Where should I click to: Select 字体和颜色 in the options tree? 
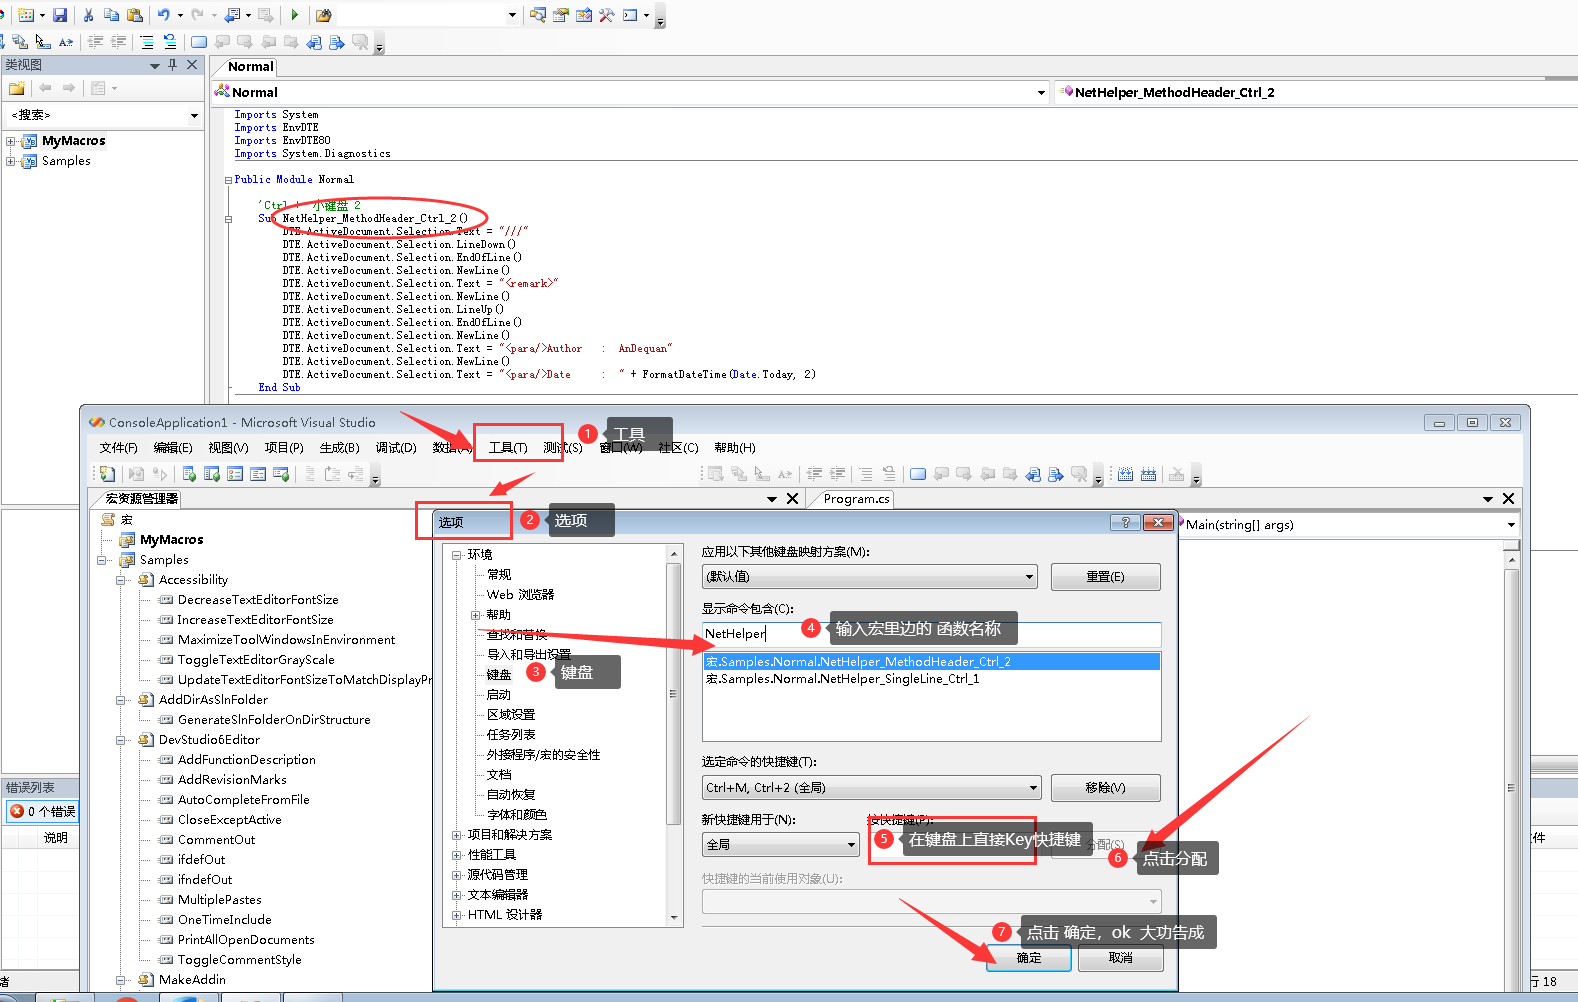(x=517, y=815)
